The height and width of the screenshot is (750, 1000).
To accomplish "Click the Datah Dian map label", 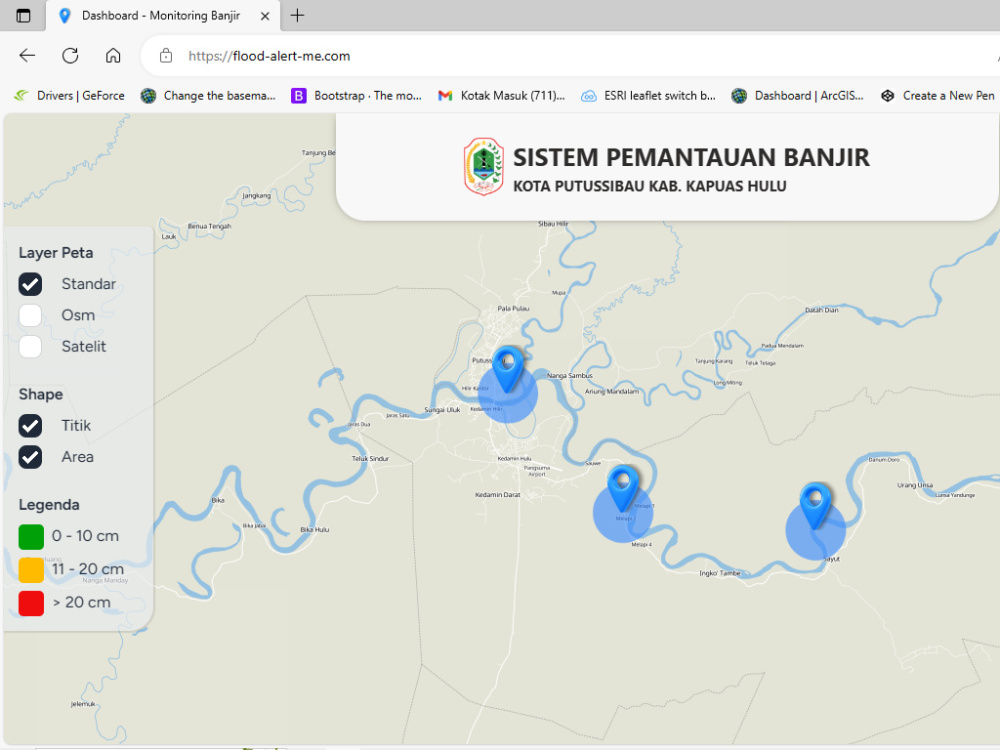I will [821, 310].
